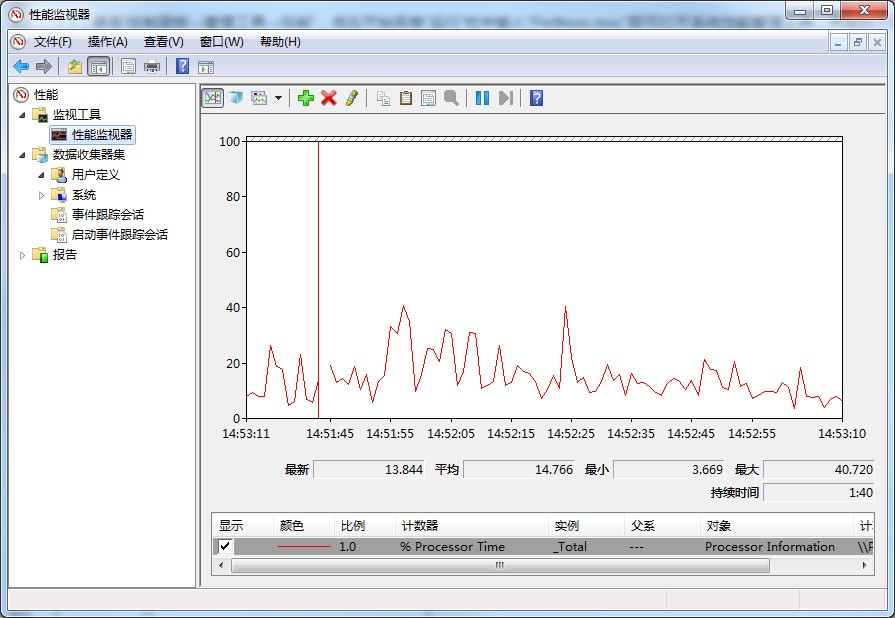The width and height of the screenshot is (895, 618).
Task: Select 性能监视器 in the tree
Action: (x=102, y=135)
